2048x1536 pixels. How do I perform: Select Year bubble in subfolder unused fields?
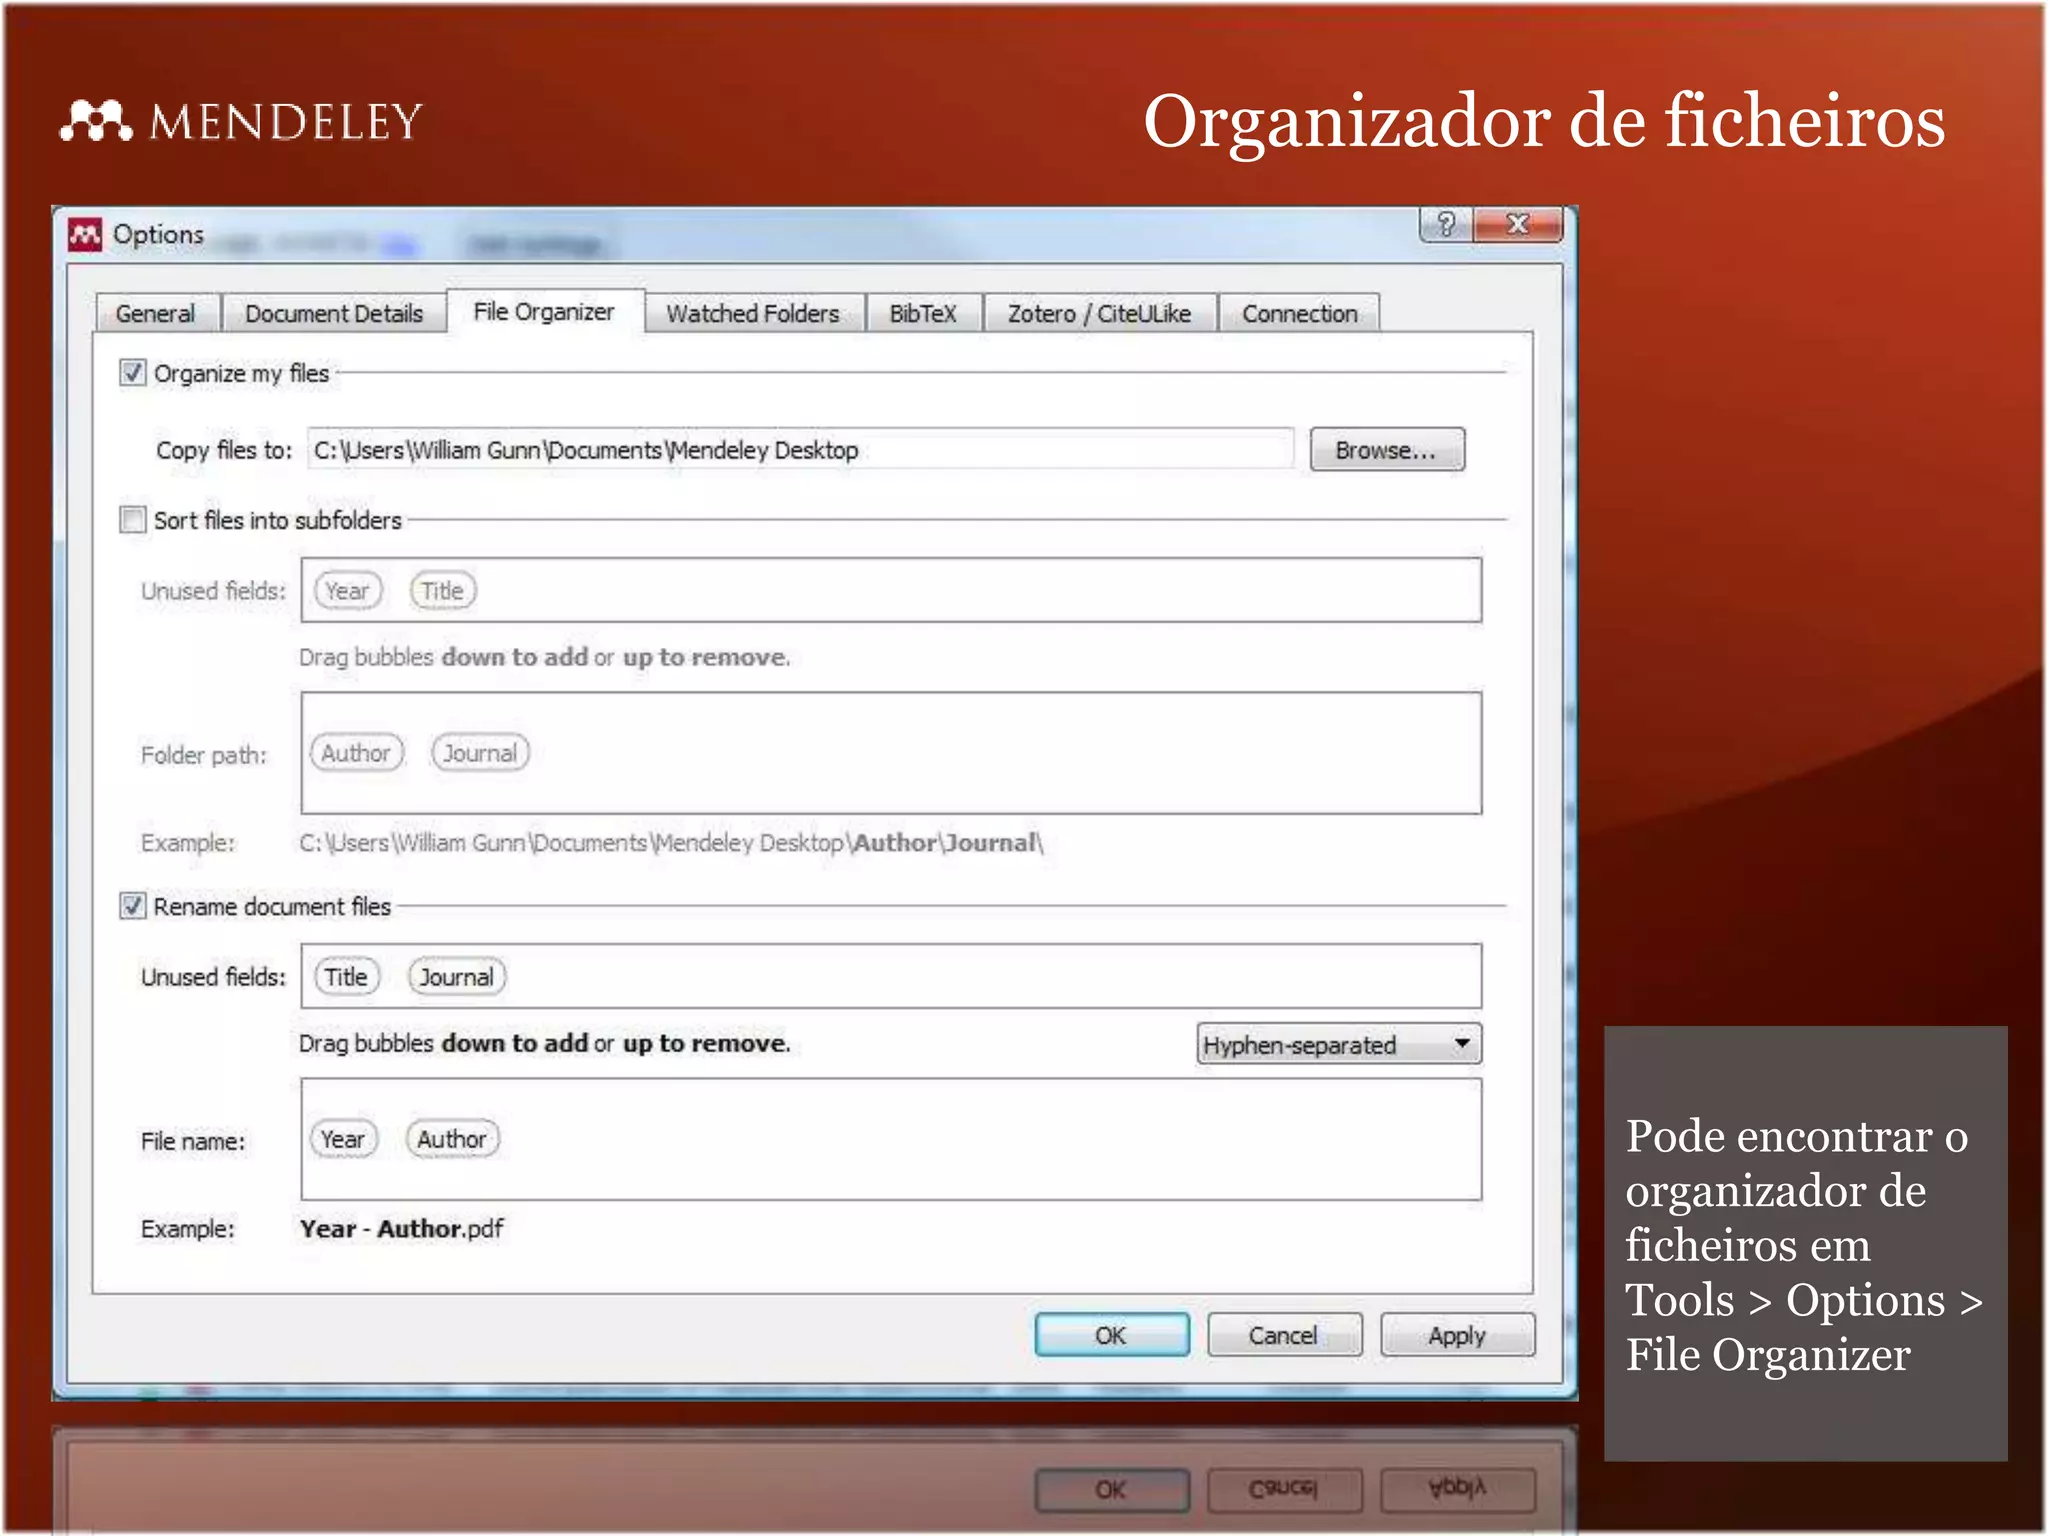(x=348, y=591)
